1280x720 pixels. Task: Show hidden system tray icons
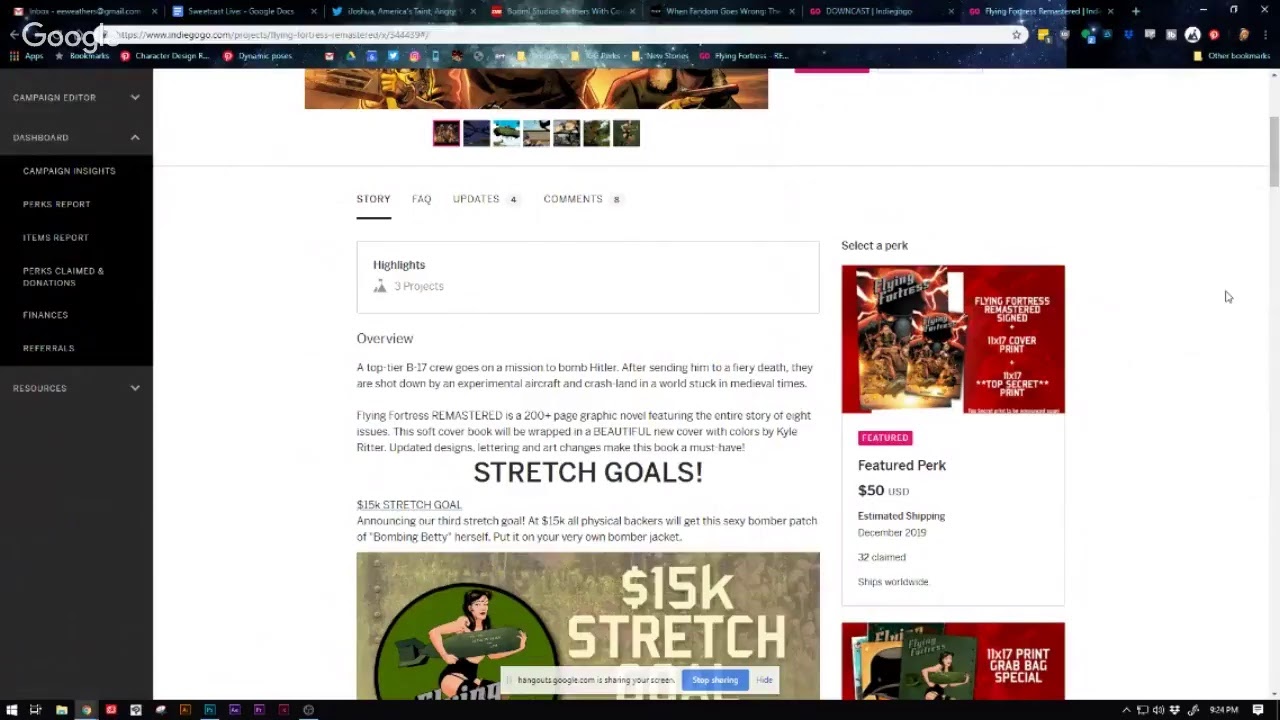pos(1126,710)
